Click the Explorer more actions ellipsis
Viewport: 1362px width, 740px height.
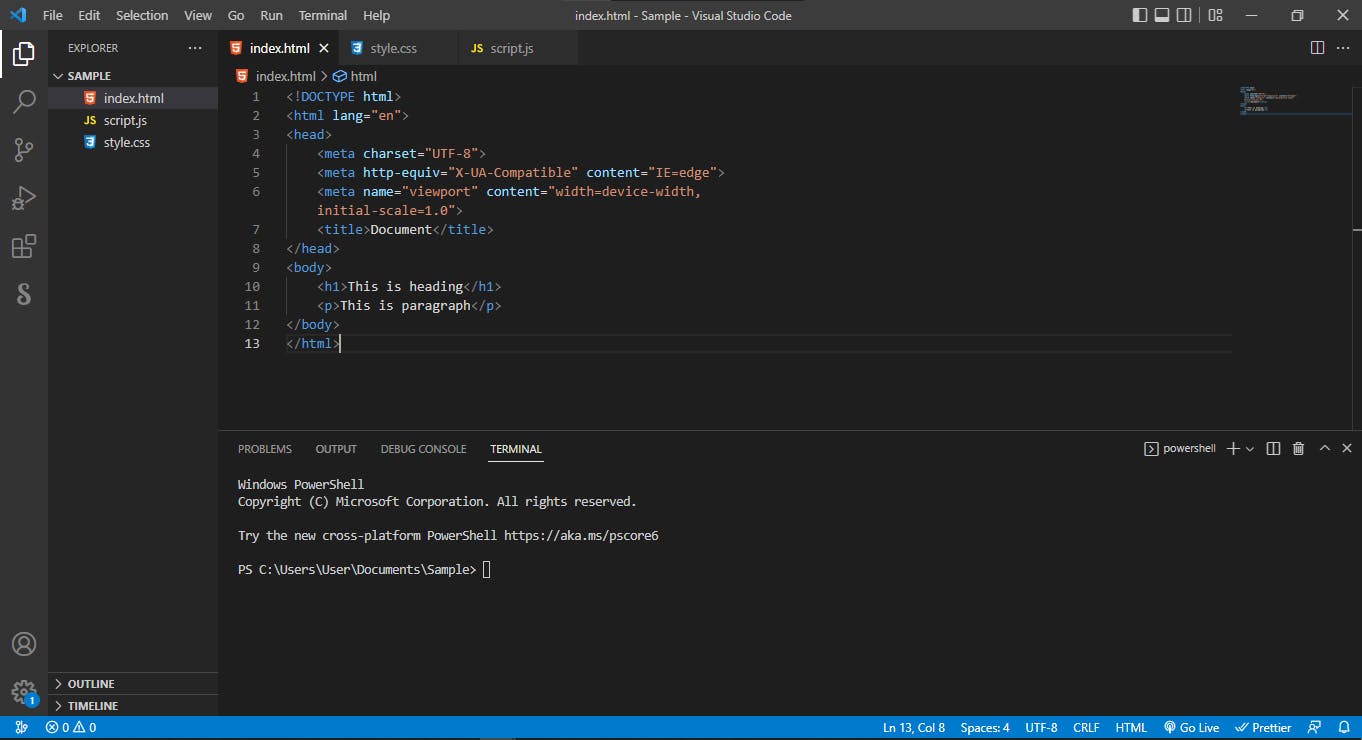pyautogui.click(x=194, y=48)
